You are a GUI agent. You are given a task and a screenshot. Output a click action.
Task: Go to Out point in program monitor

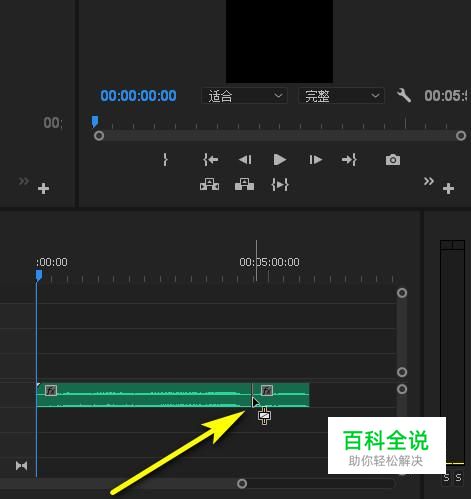(x=349, y=160)
